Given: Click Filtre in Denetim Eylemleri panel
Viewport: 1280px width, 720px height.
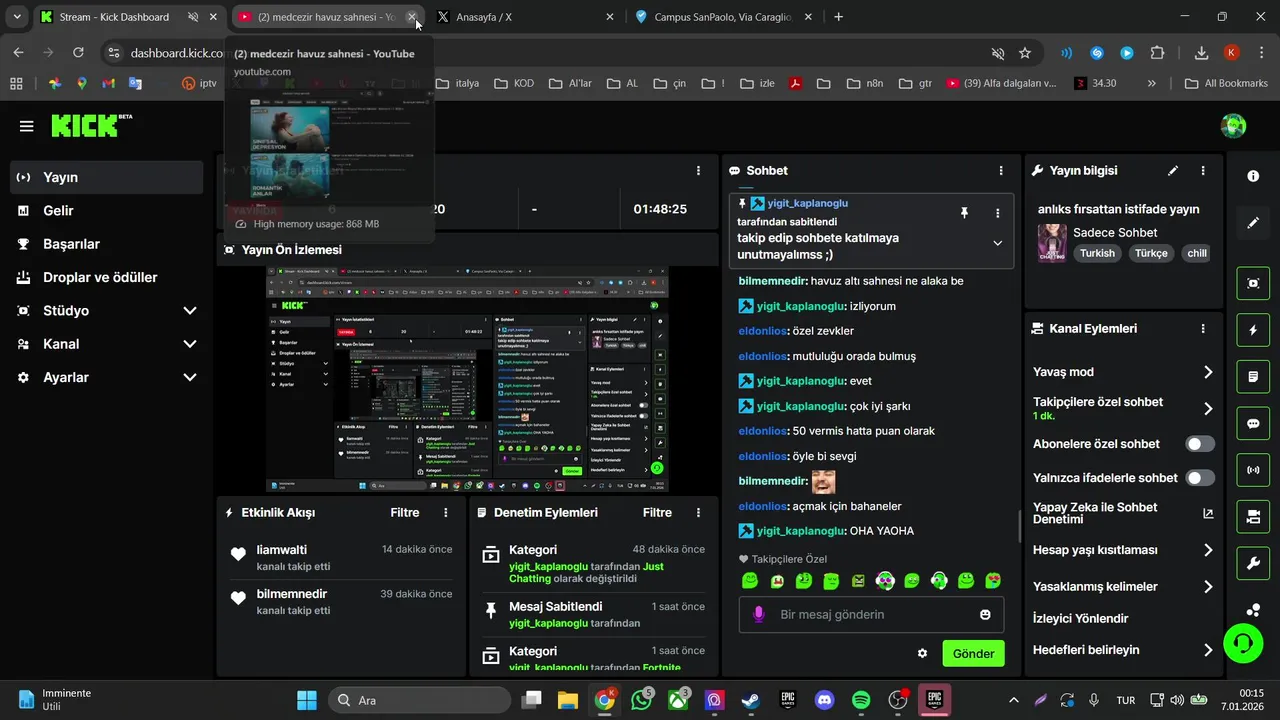Looking at the screenshot, I should 657,513.
